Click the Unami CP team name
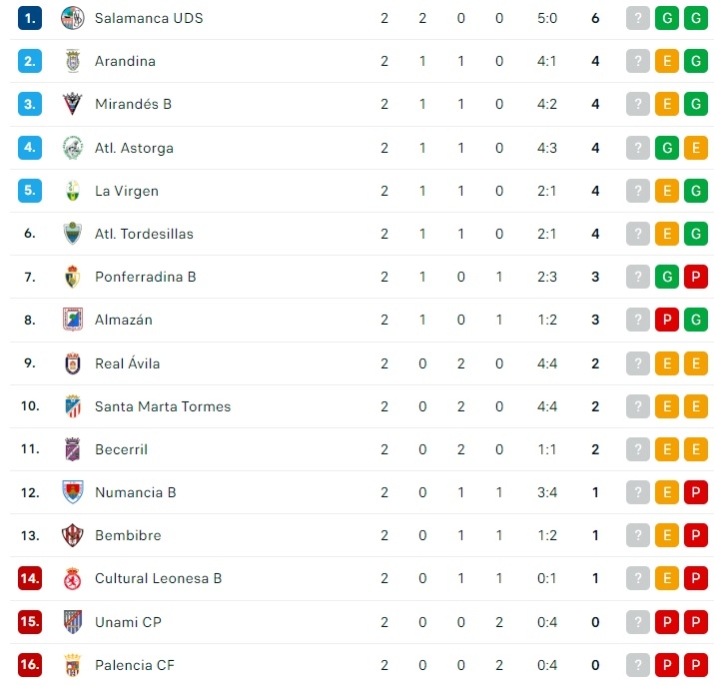Viewport: 714px width, 686px height. click(128, 622)
